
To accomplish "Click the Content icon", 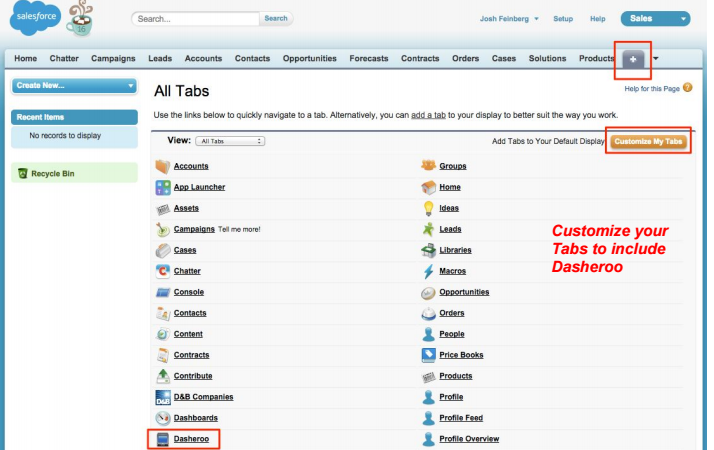I will click(163, 334).
